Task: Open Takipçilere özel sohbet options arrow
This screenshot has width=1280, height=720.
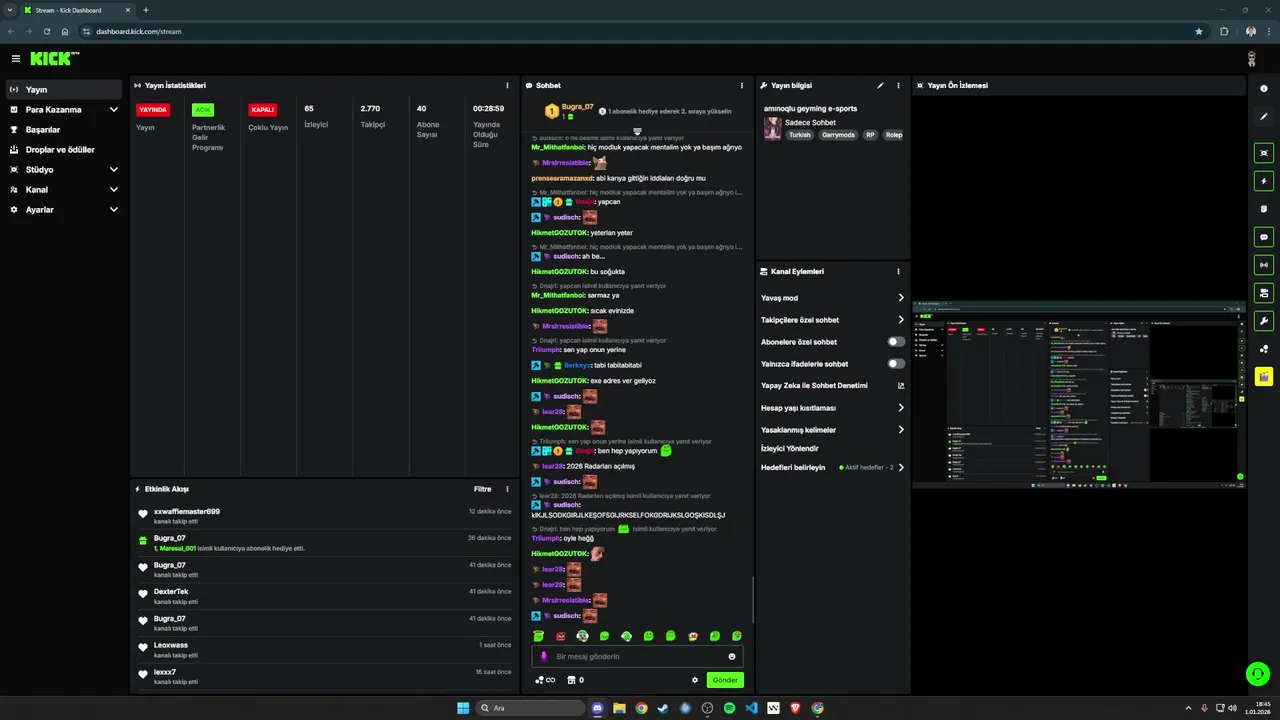Action: pos(901,320)
